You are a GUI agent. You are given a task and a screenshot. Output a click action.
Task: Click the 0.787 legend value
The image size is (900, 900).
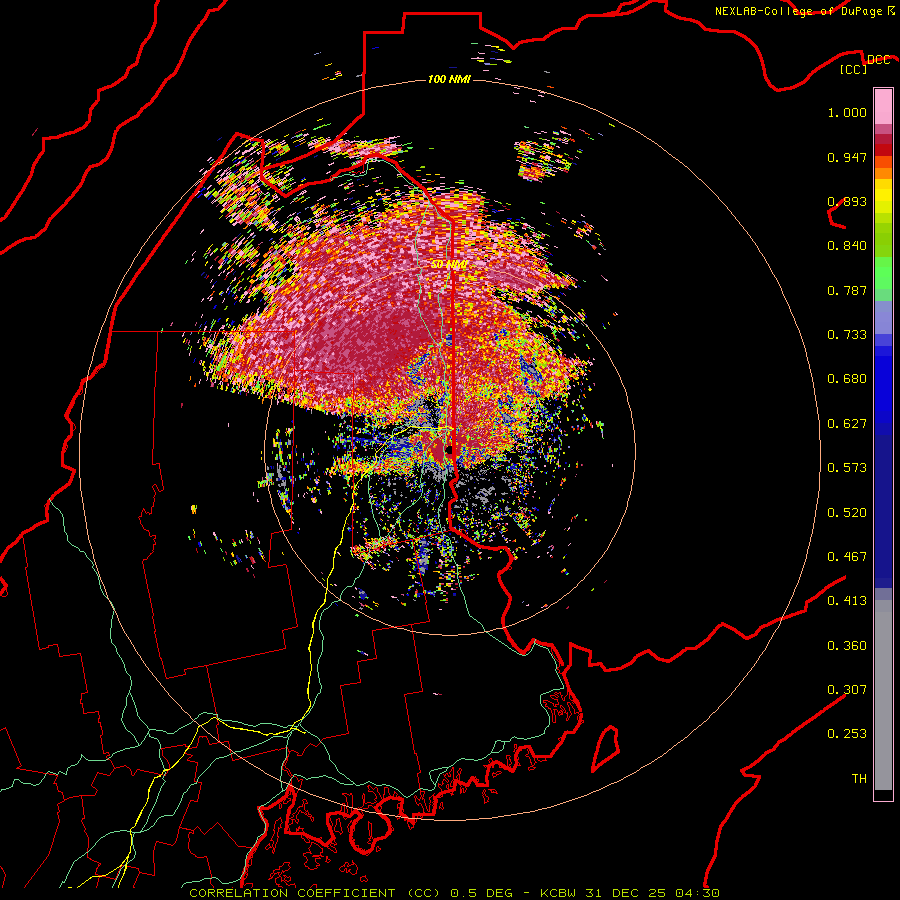(847, 290)
